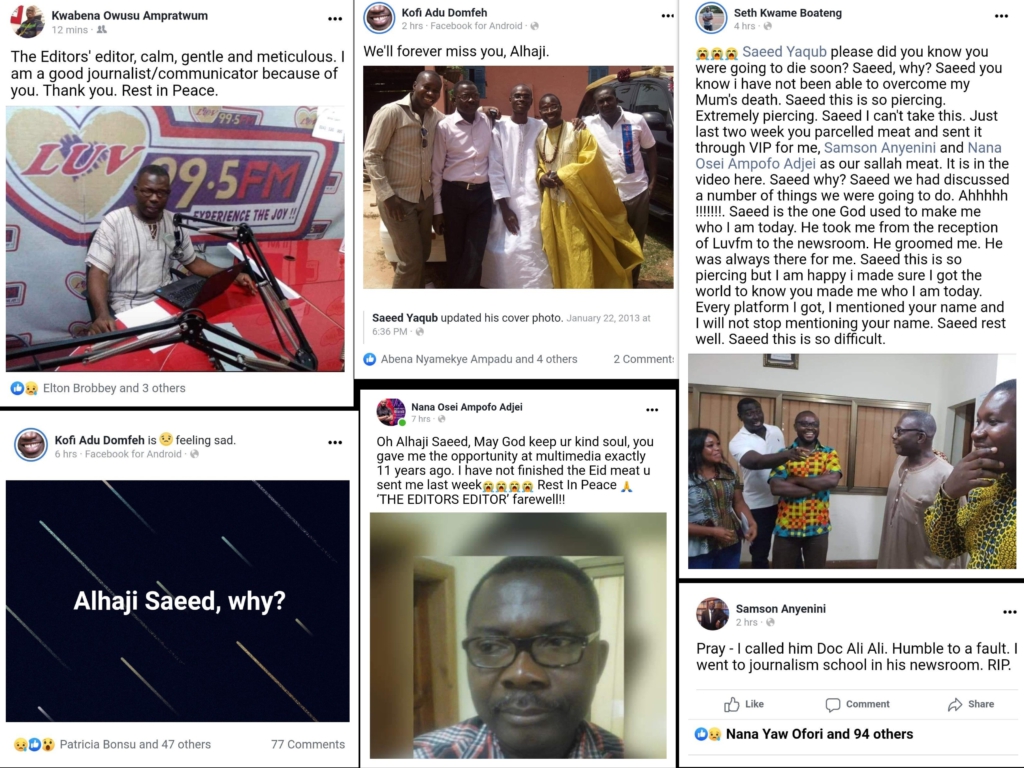1024x768 pixels.
Task: Open tagged Samson Anyenini link in Seth's post
Action: [x=880, y=148]
